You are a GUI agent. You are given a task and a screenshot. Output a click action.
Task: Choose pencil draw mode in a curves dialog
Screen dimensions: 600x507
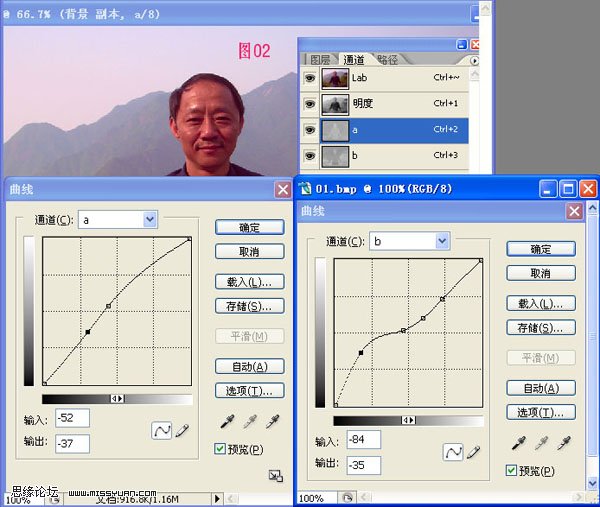click(x=182, y=430)
